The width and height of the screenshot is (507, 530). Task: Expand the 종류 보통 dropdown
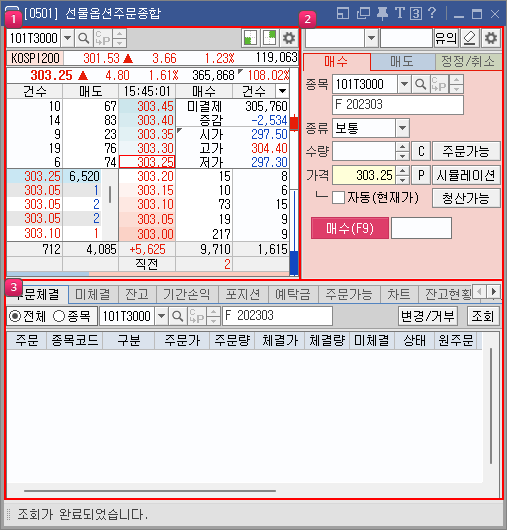click(402, 128)
